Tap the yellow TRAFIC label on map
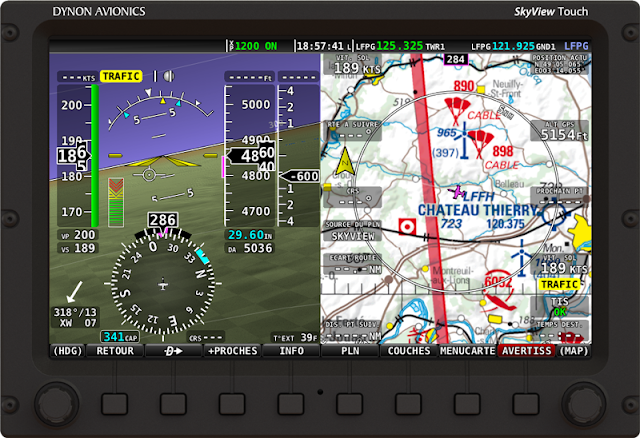 [560, 285]
